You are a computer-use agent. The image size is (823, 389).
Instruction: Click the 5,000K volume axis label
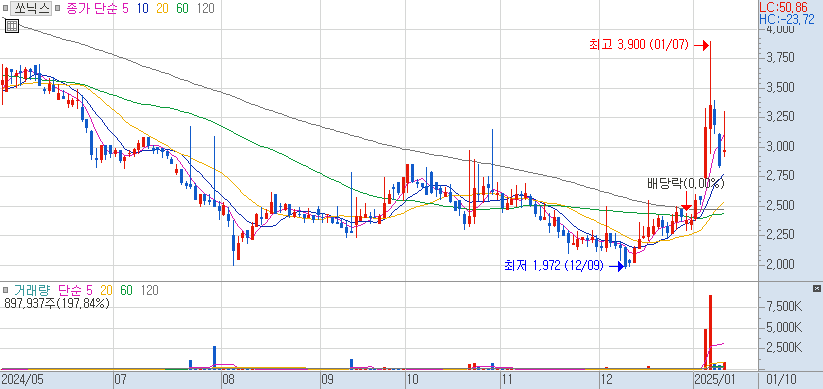pos(784,328)
